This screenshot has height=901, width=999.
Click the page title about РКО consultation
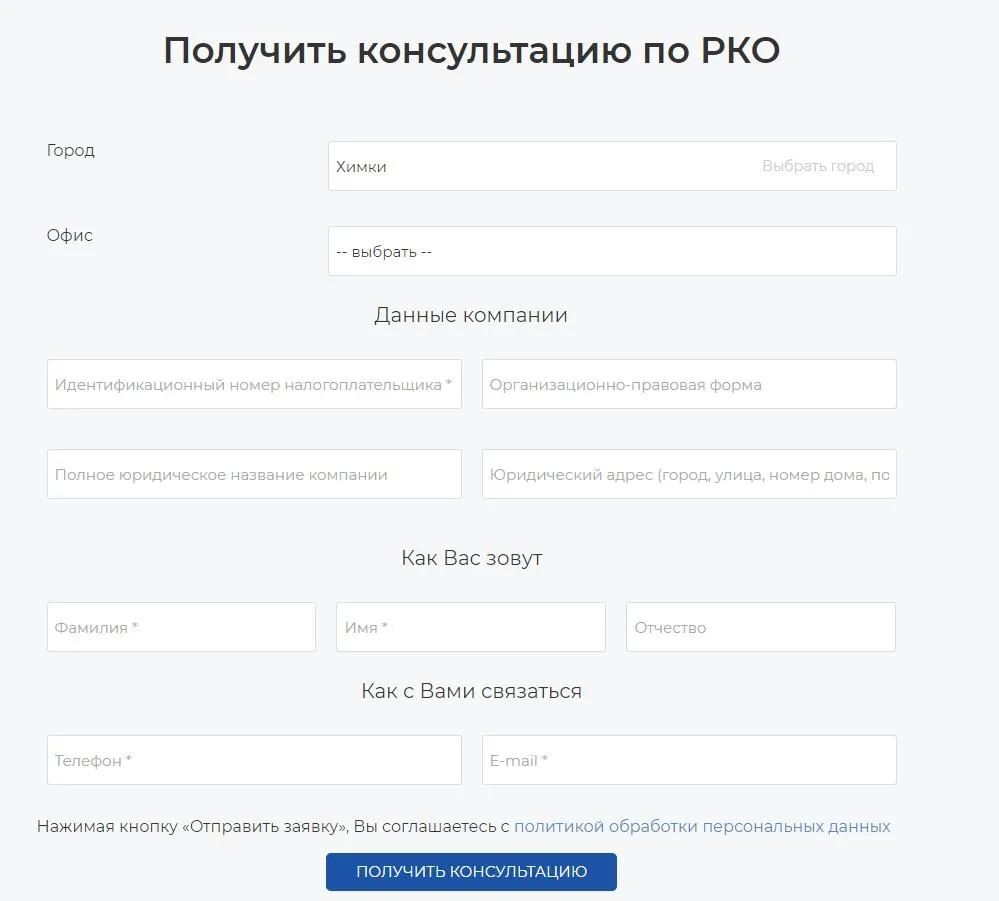pos(471,51)
